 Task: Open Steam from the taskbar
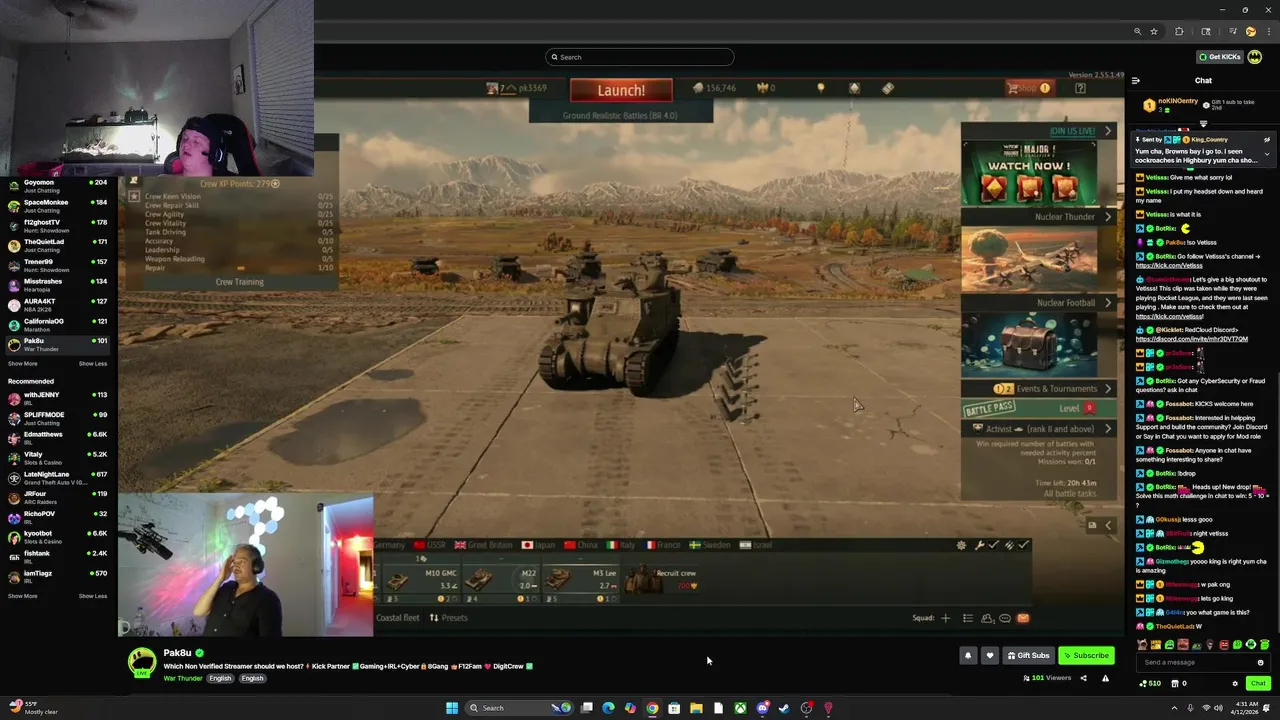(784, 708)
